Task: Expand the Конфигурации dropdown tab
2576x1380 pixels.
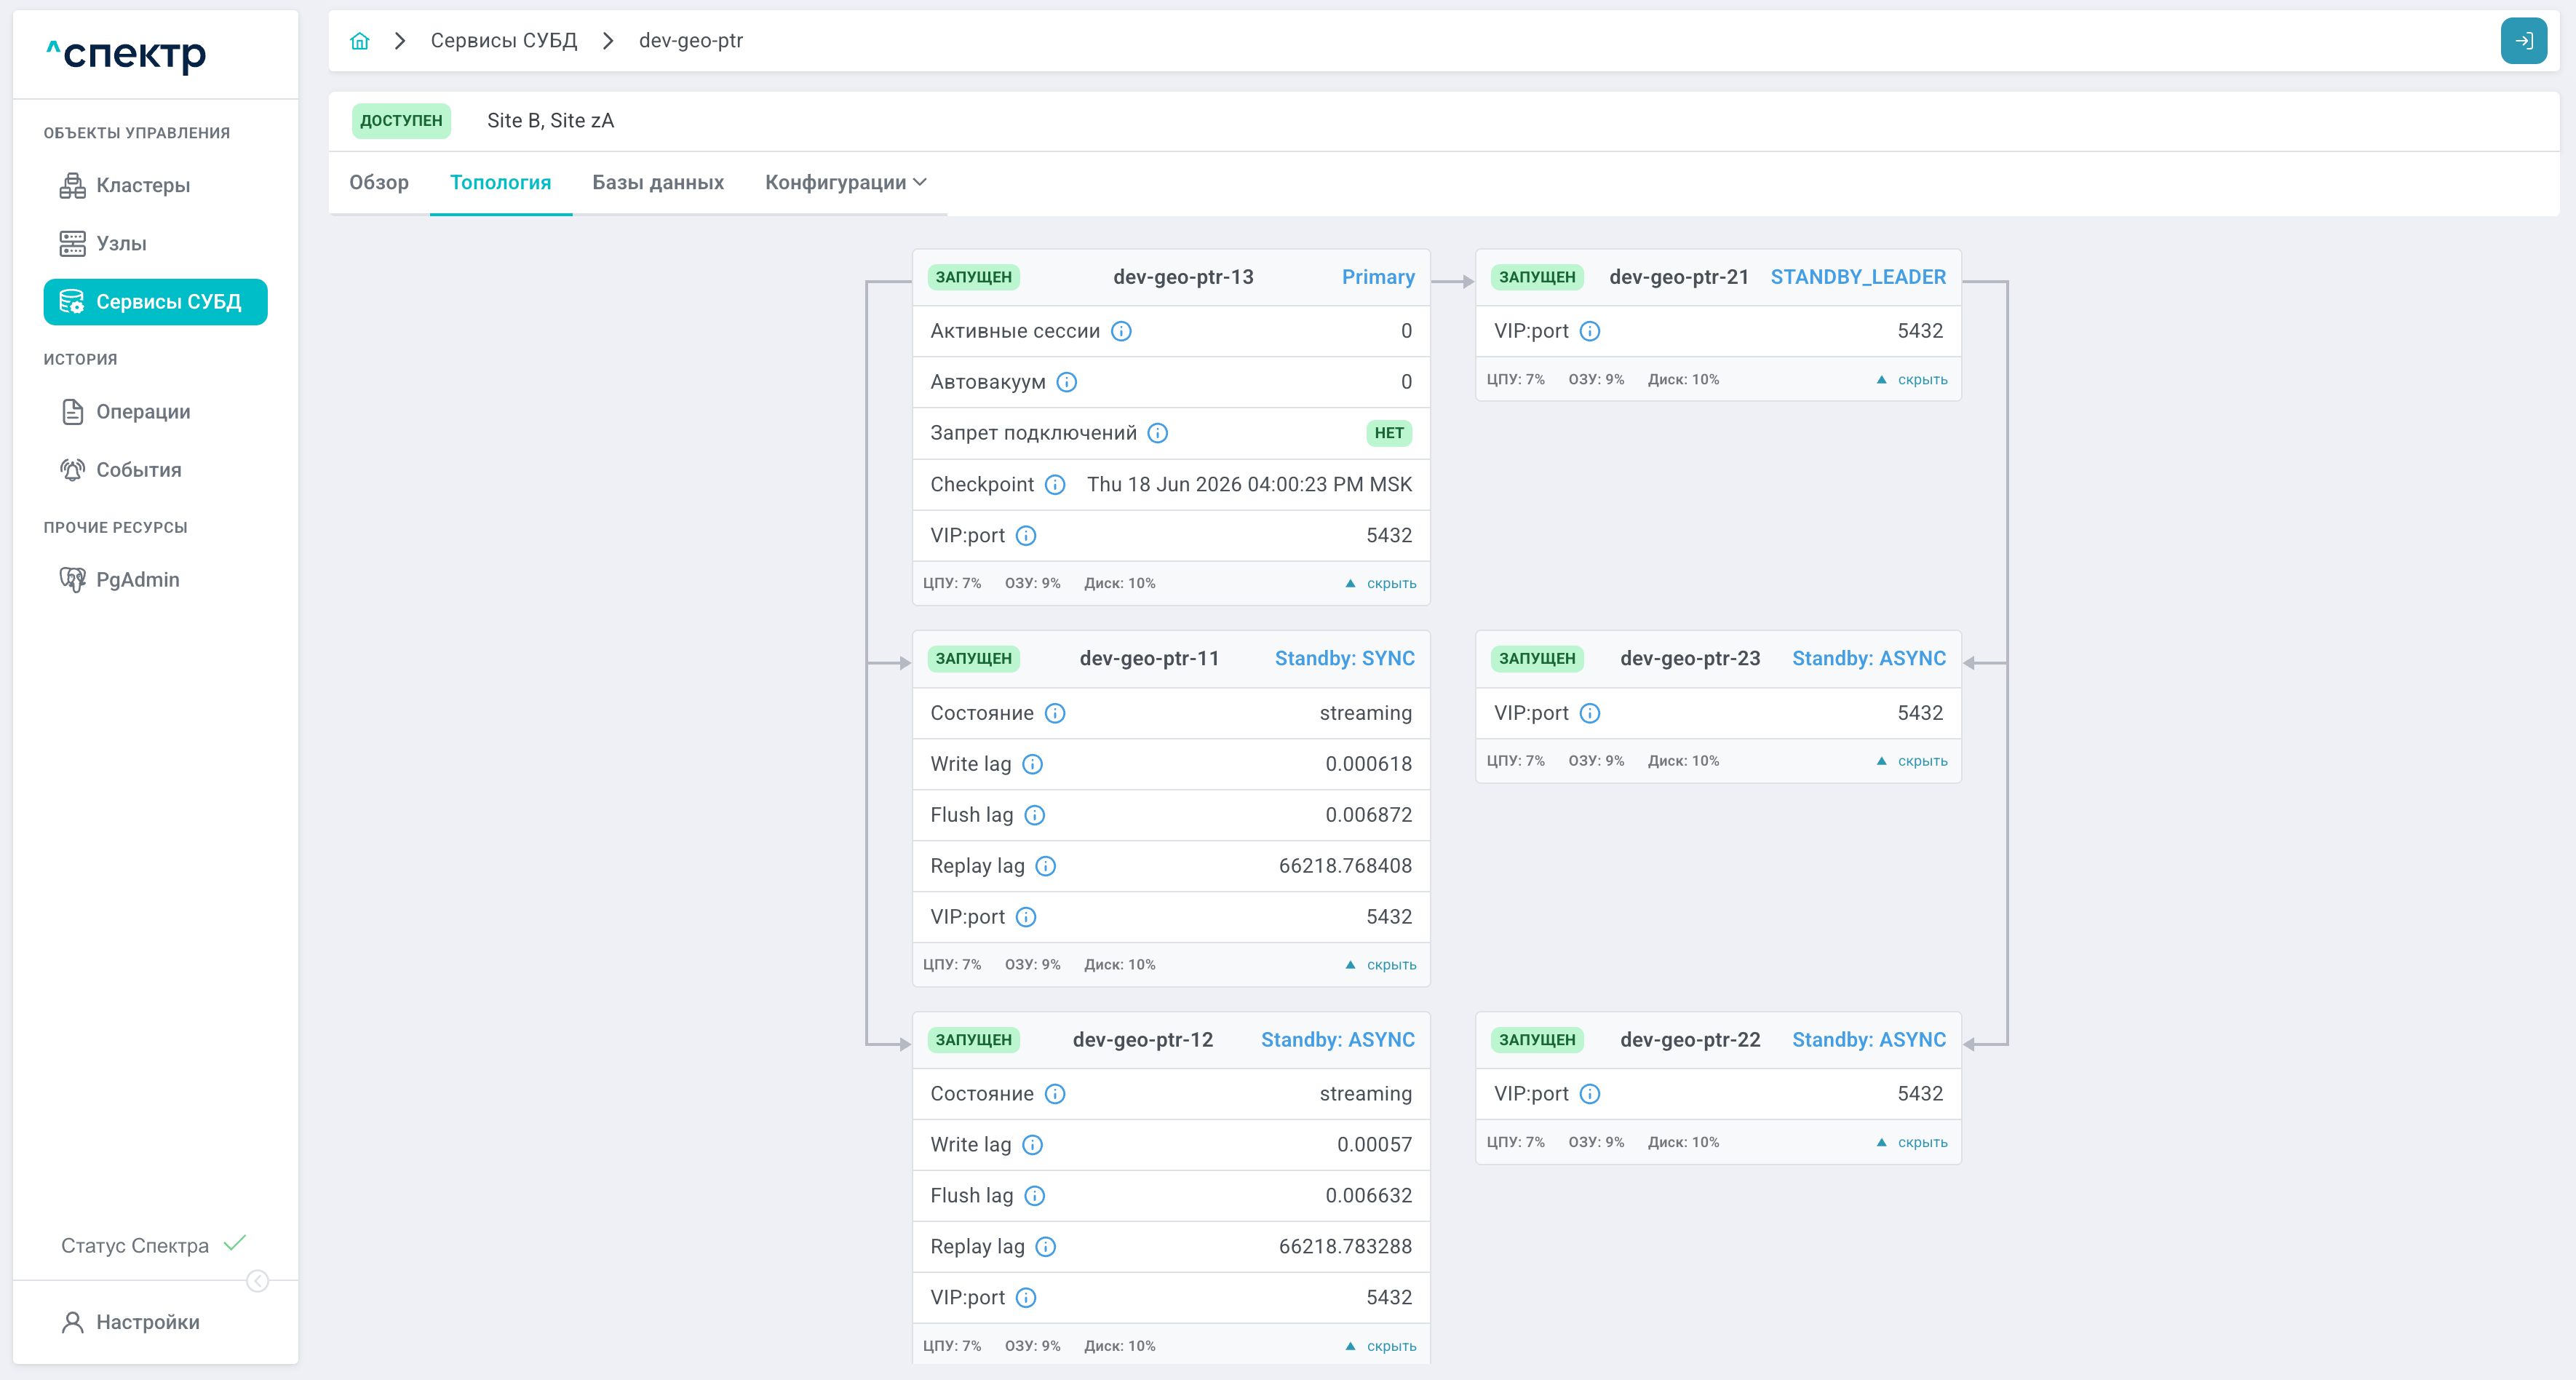Action: point(845,182)
